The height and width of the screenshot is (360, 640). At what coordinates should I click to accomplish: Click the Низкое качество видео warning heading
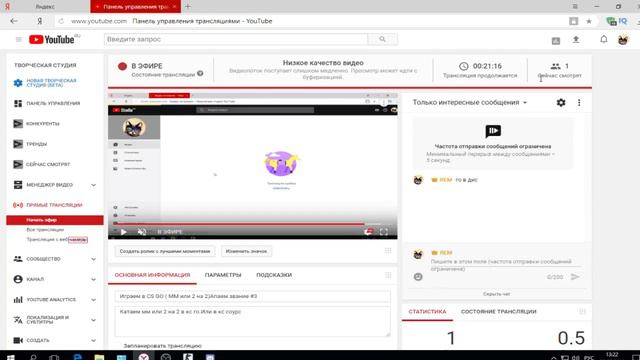point(323,63)
